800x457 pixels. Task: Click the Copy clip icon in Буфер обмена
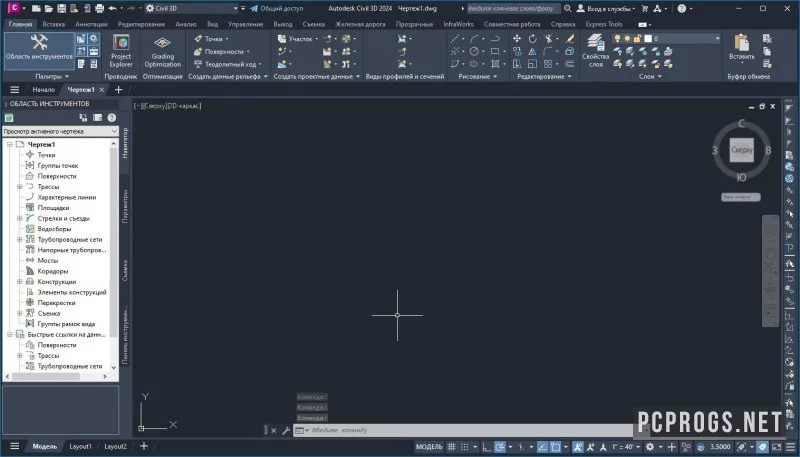(x=766, y=51)
